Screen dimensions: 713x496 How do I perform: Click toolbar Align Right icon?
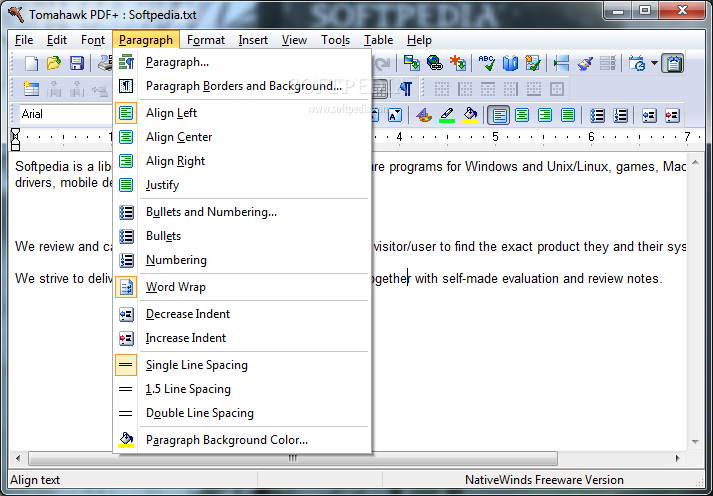(545, 115)
